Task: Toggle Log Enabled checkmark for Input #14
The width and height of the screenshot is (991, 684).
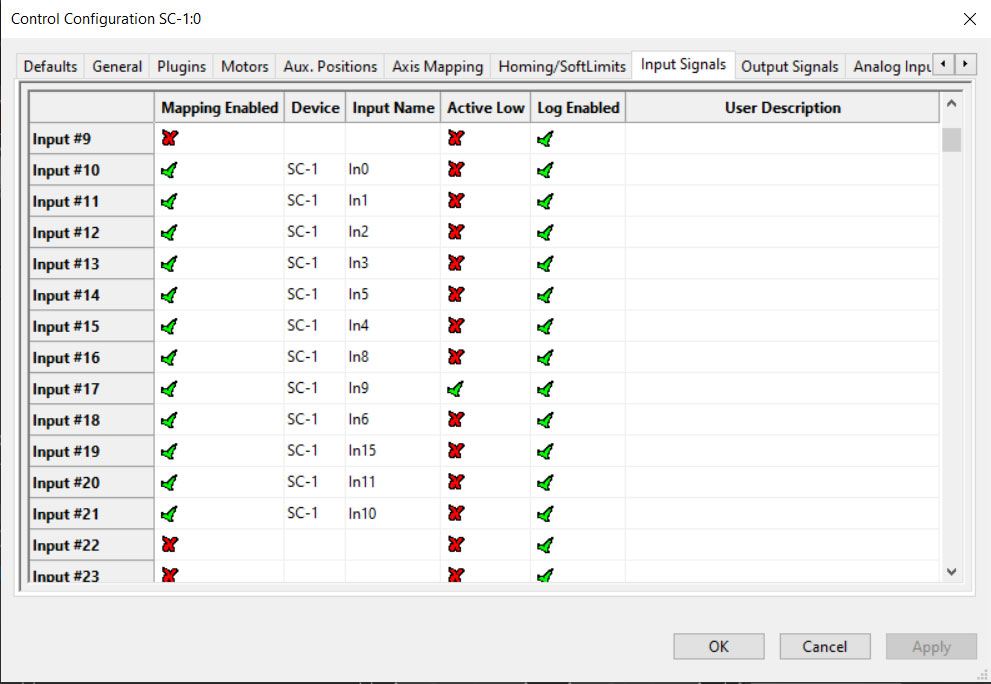Action: tap(545, 295)
